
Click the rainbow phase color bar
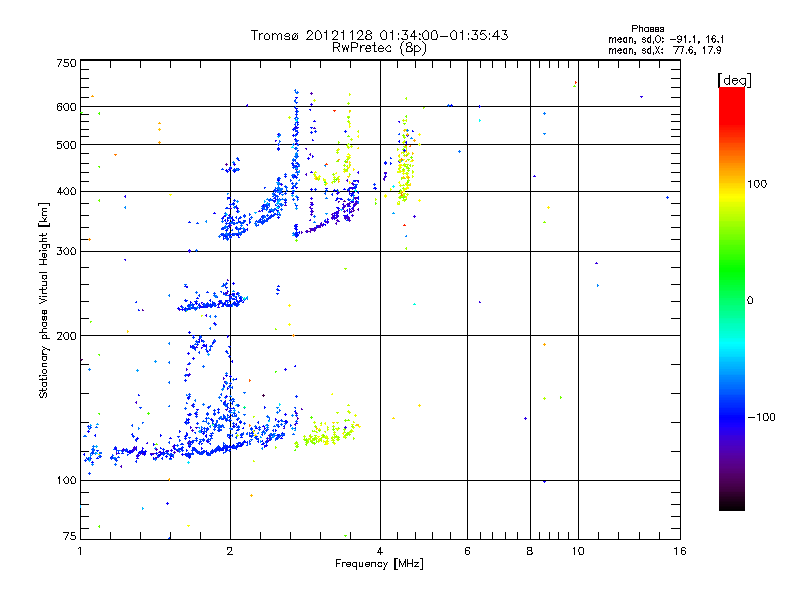click(x=732, y=298)
